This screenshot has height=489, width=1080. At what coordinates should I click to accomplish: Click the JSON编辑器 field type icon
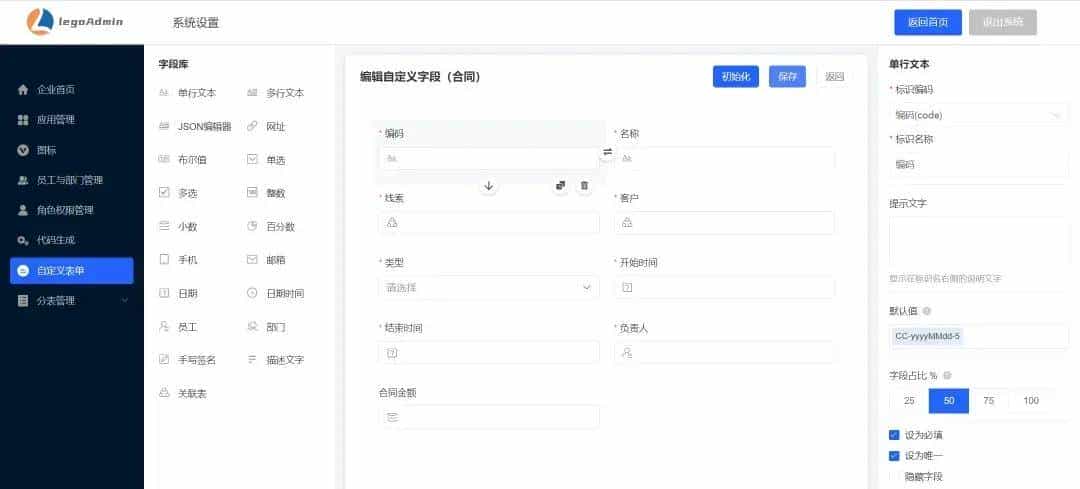(164, 127)
